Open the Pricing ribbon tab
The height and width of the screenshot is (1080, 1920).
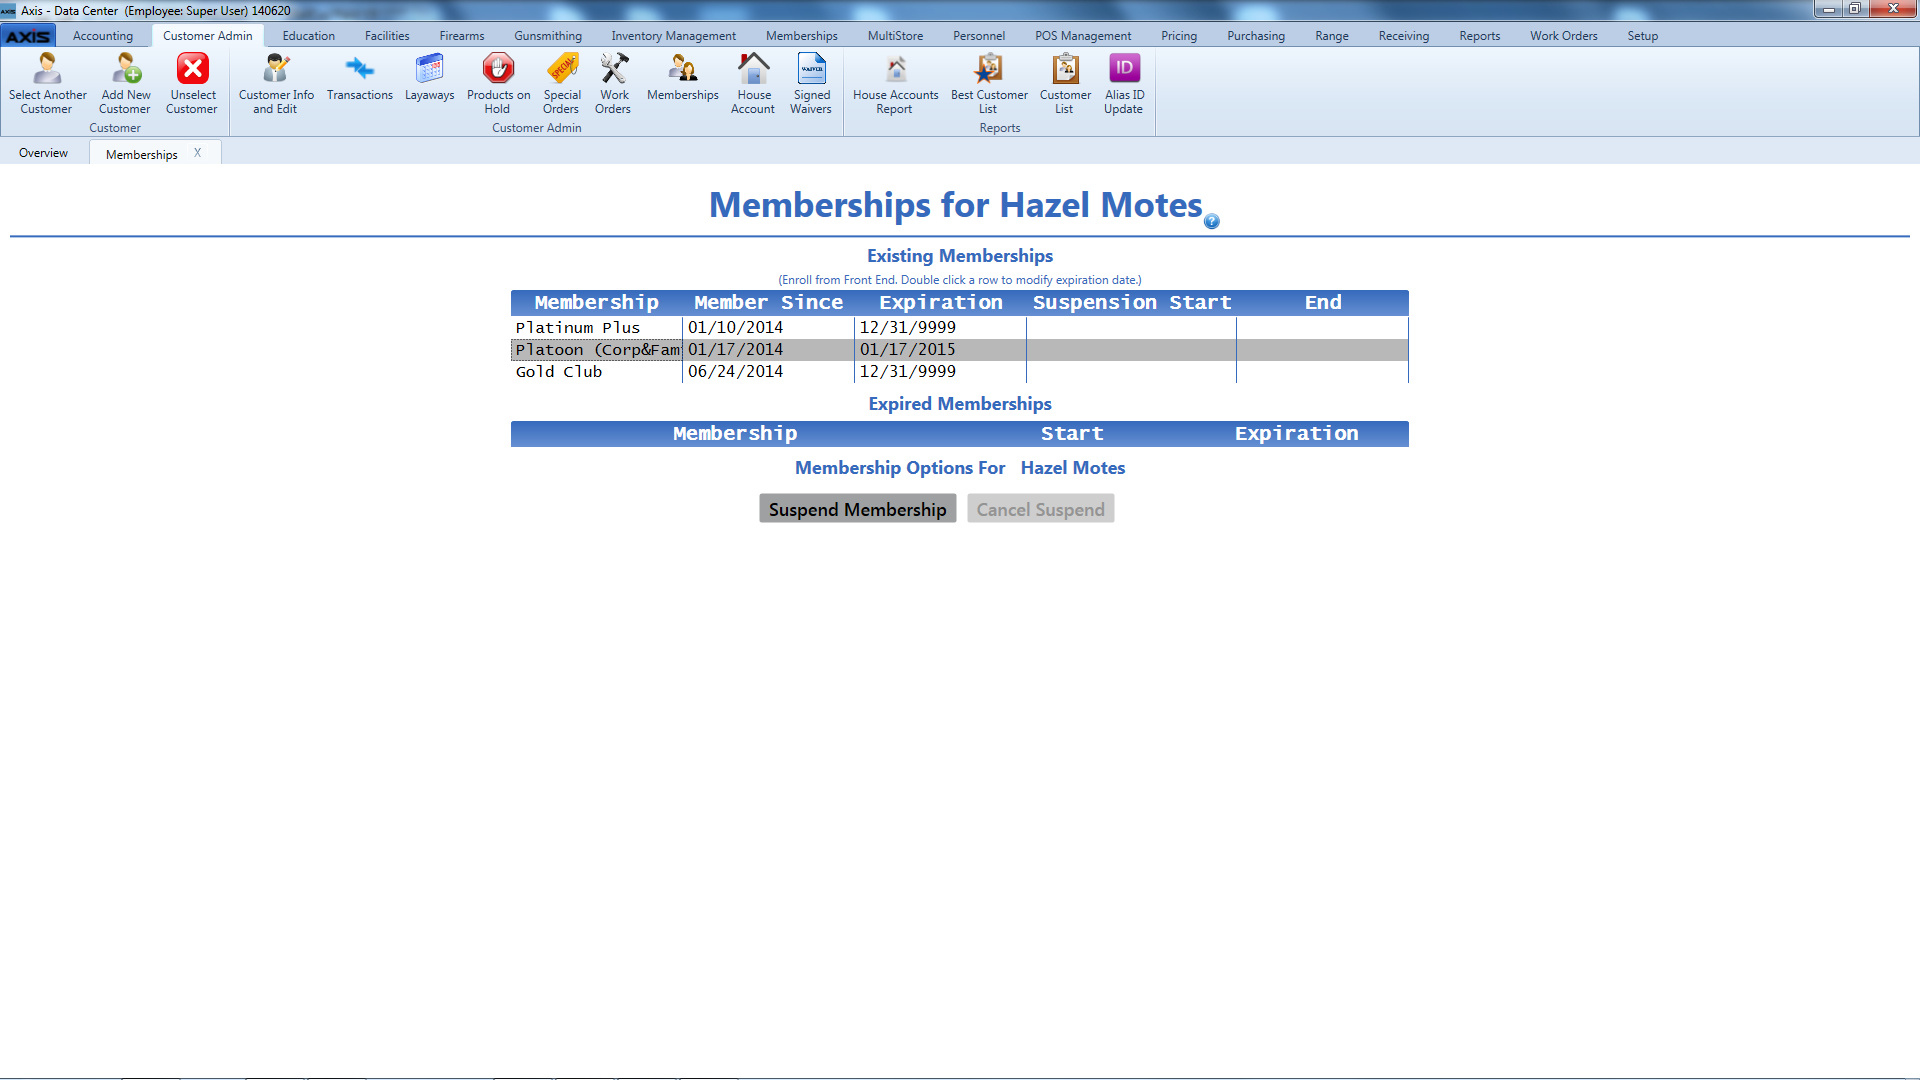click(x=1179, y=36)
